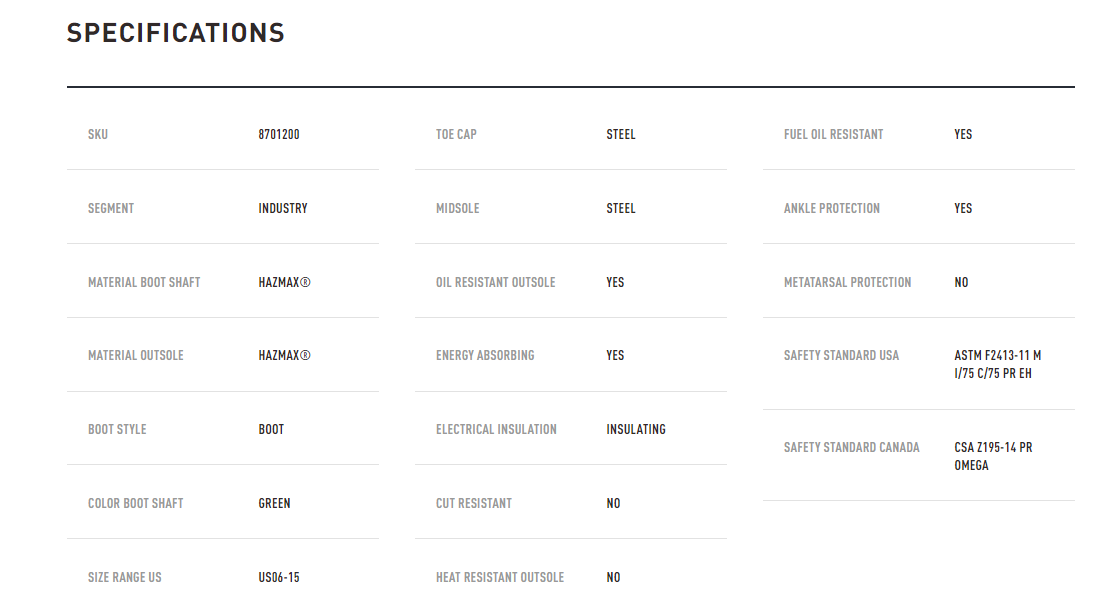
Task: Click the GREEN color boot shaft value
Action: click(x=274, y=503)
